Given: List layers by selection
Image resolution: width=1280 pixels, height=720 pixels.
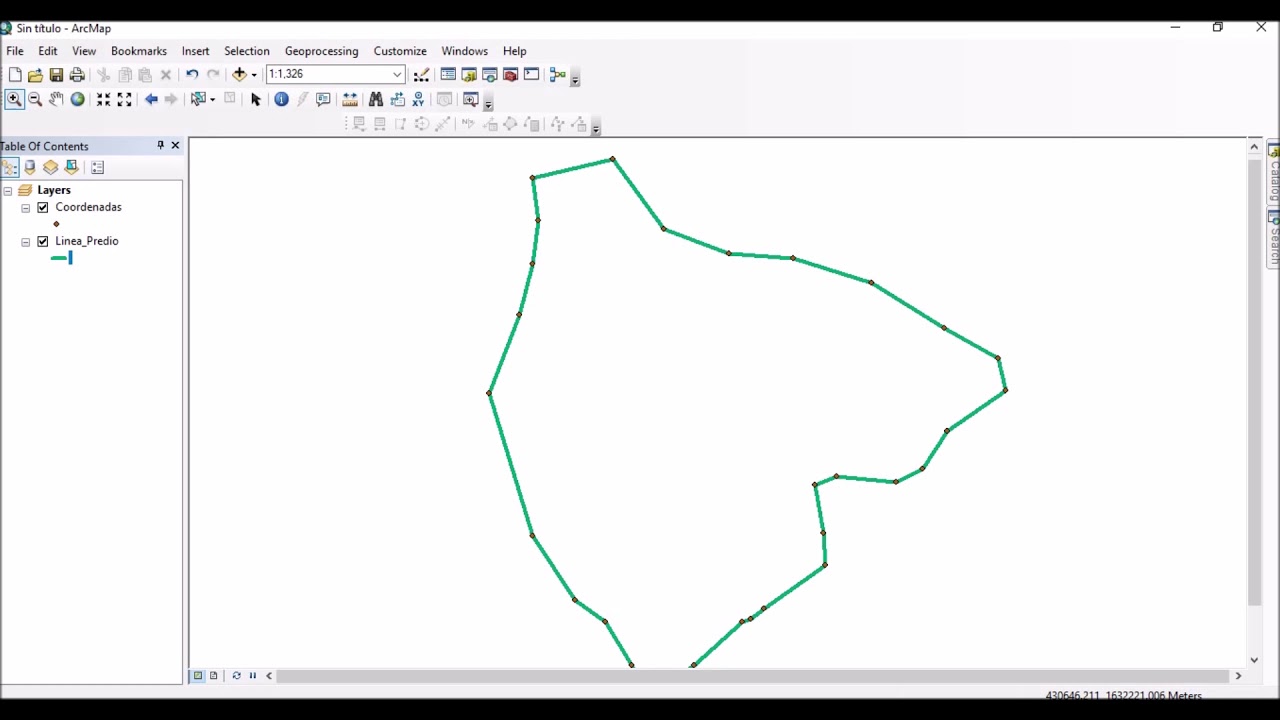Looking at the screenshot, I should coord(71,168).
